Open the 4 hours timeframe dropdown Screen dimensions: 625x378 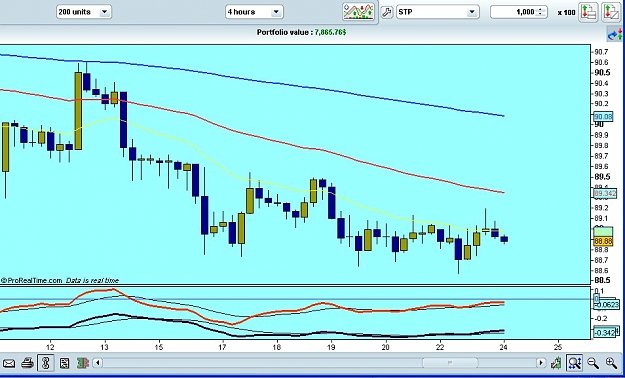[254, 12]
